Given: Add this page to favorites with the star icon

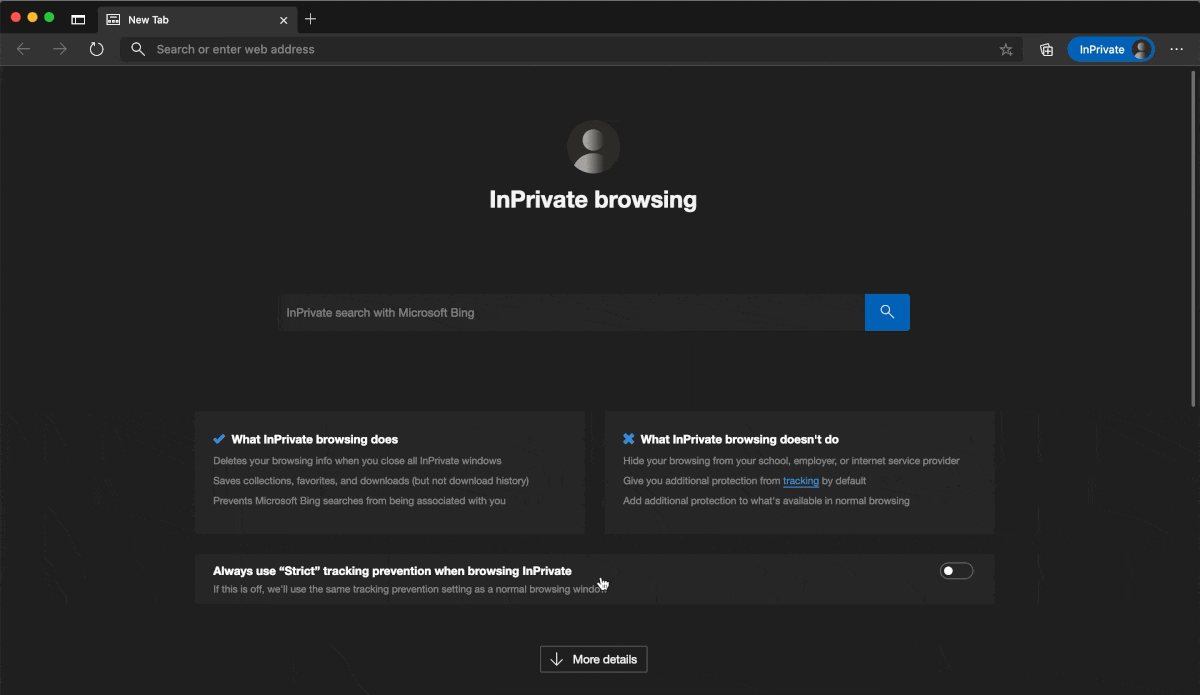Looking at the screenshot, I should [1006, 49].
